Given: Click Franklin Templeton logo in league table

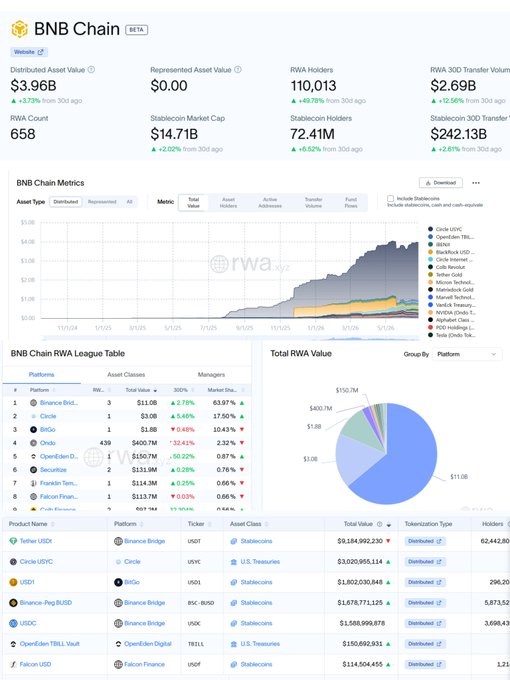Looking at the screenshot, I should tap(33, 483).
